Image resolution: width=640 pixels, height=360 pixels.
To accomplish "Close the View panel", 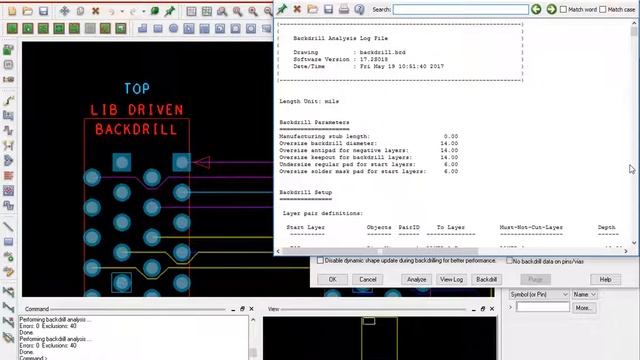I will click(492, 309).
